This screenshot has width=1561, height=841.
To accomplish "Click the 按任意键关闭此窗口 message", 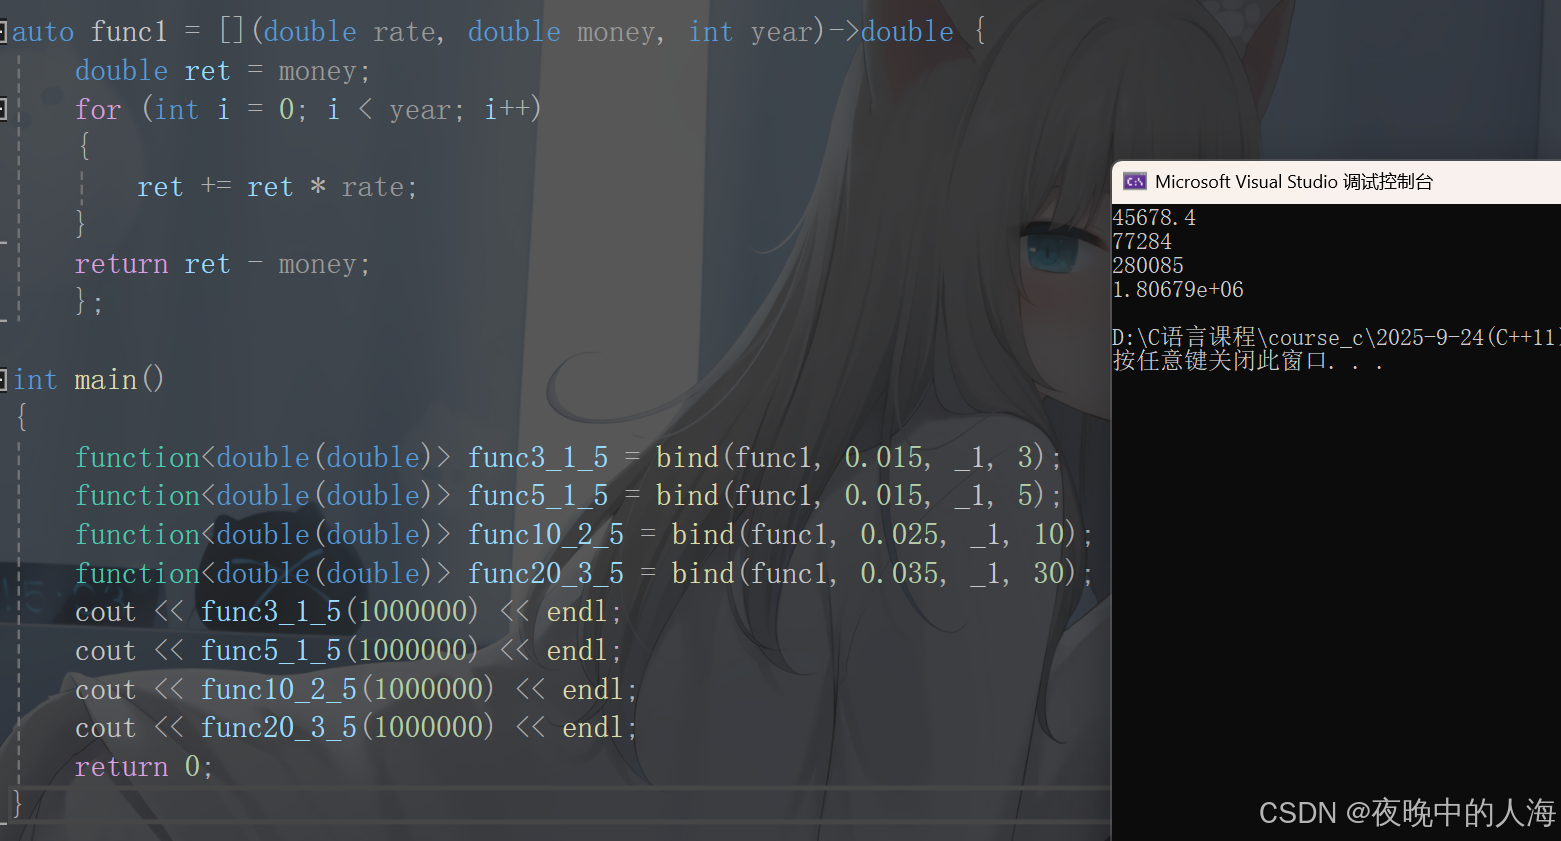I will click(1248, 361).
